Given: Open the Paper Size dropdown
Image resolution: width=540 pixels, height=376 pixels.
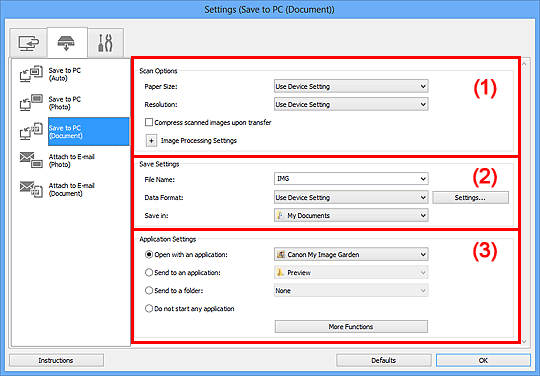Looking at the screenshot, I should point(351,86).
